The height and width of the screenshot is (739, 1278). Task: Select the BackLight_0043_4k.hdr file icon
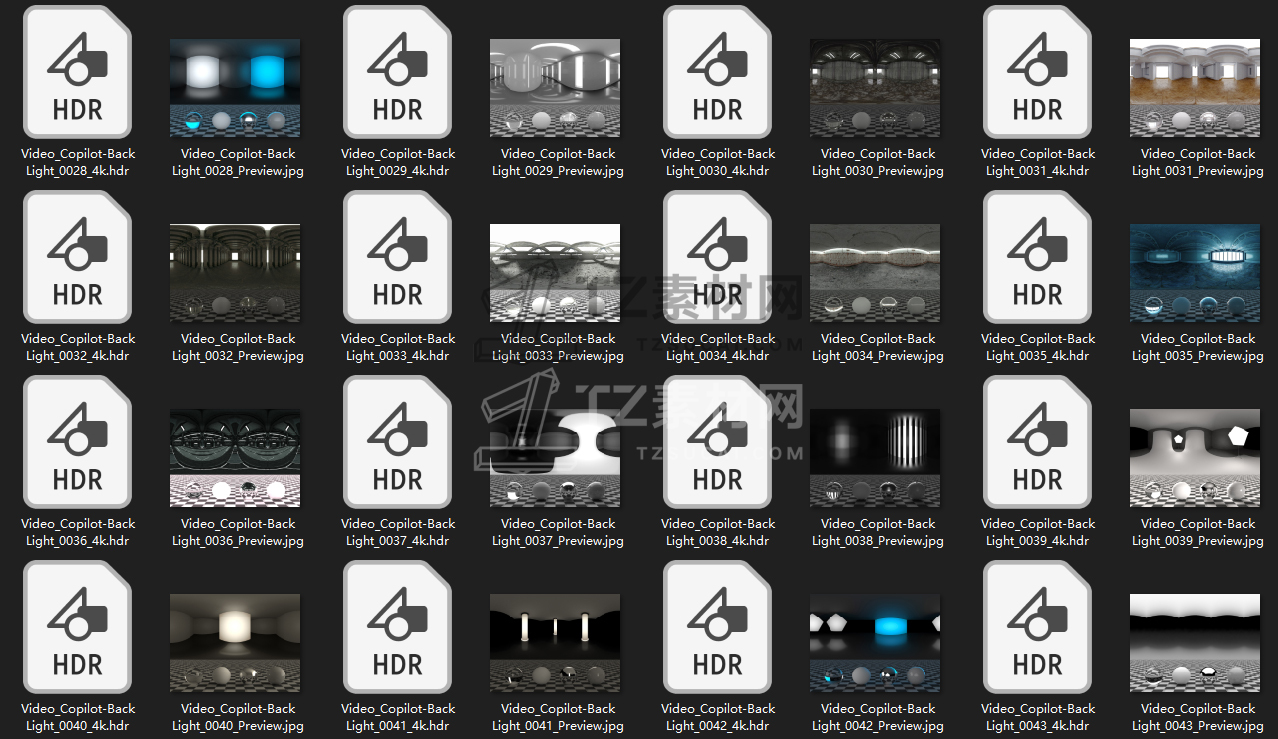tap(1038, 627)
